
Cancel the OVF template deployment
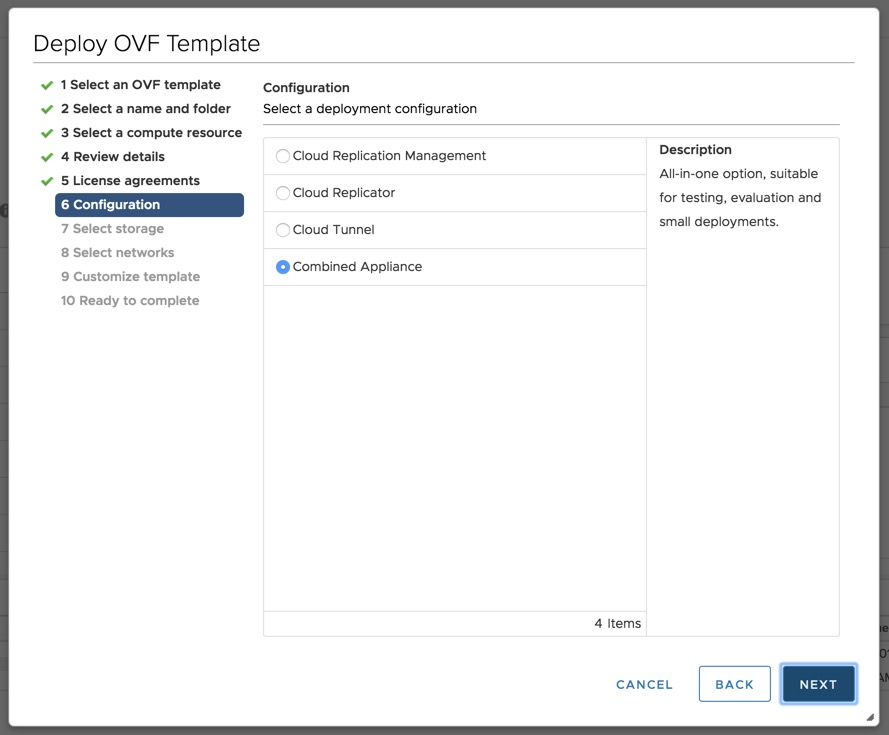(644, 685)
